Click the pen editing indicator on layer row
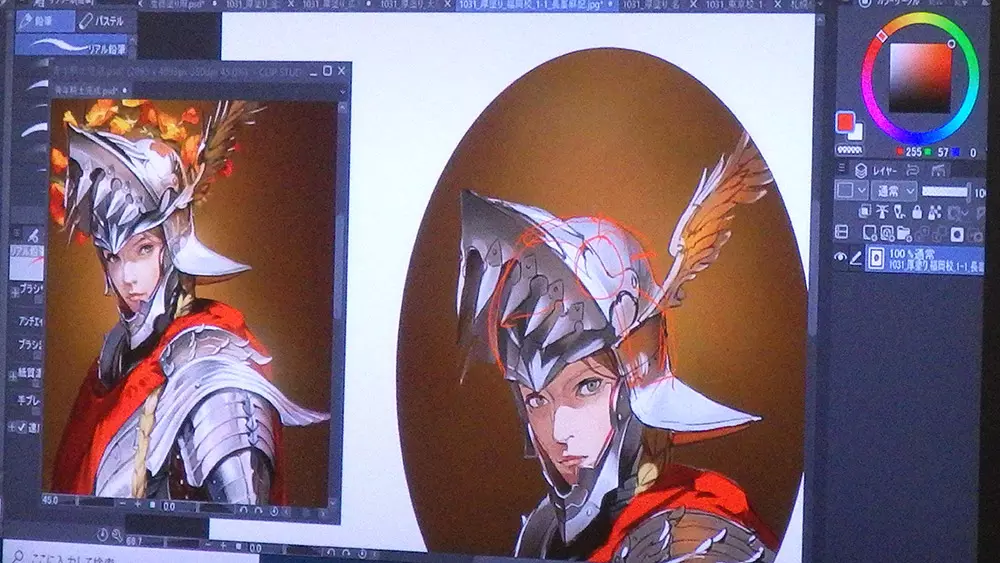Screen dimensions: 1000x563 [856, 258]
